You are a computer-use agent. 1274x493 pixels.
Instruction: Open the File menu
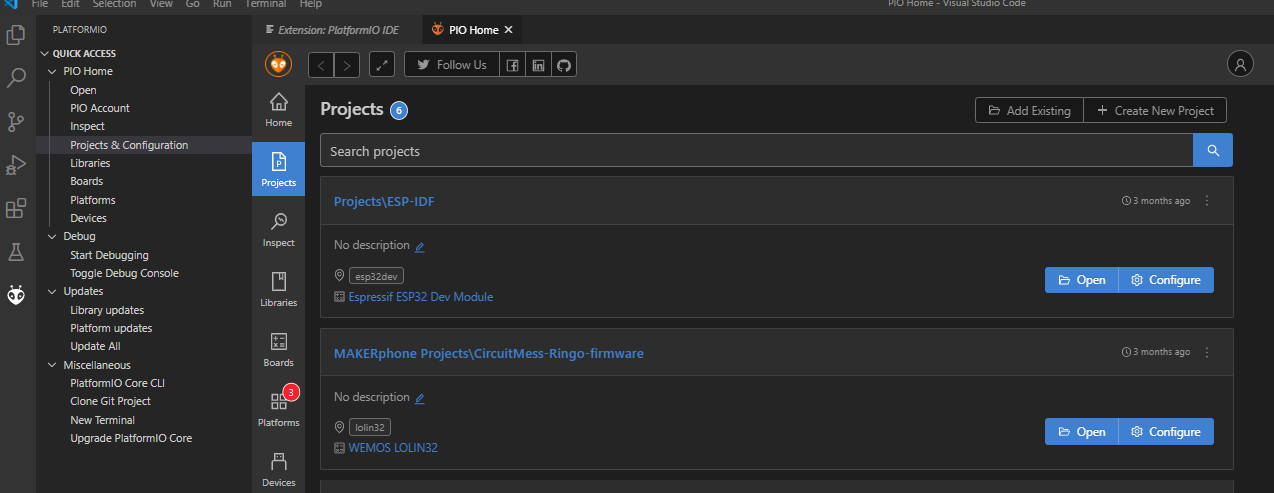point(40,4)
